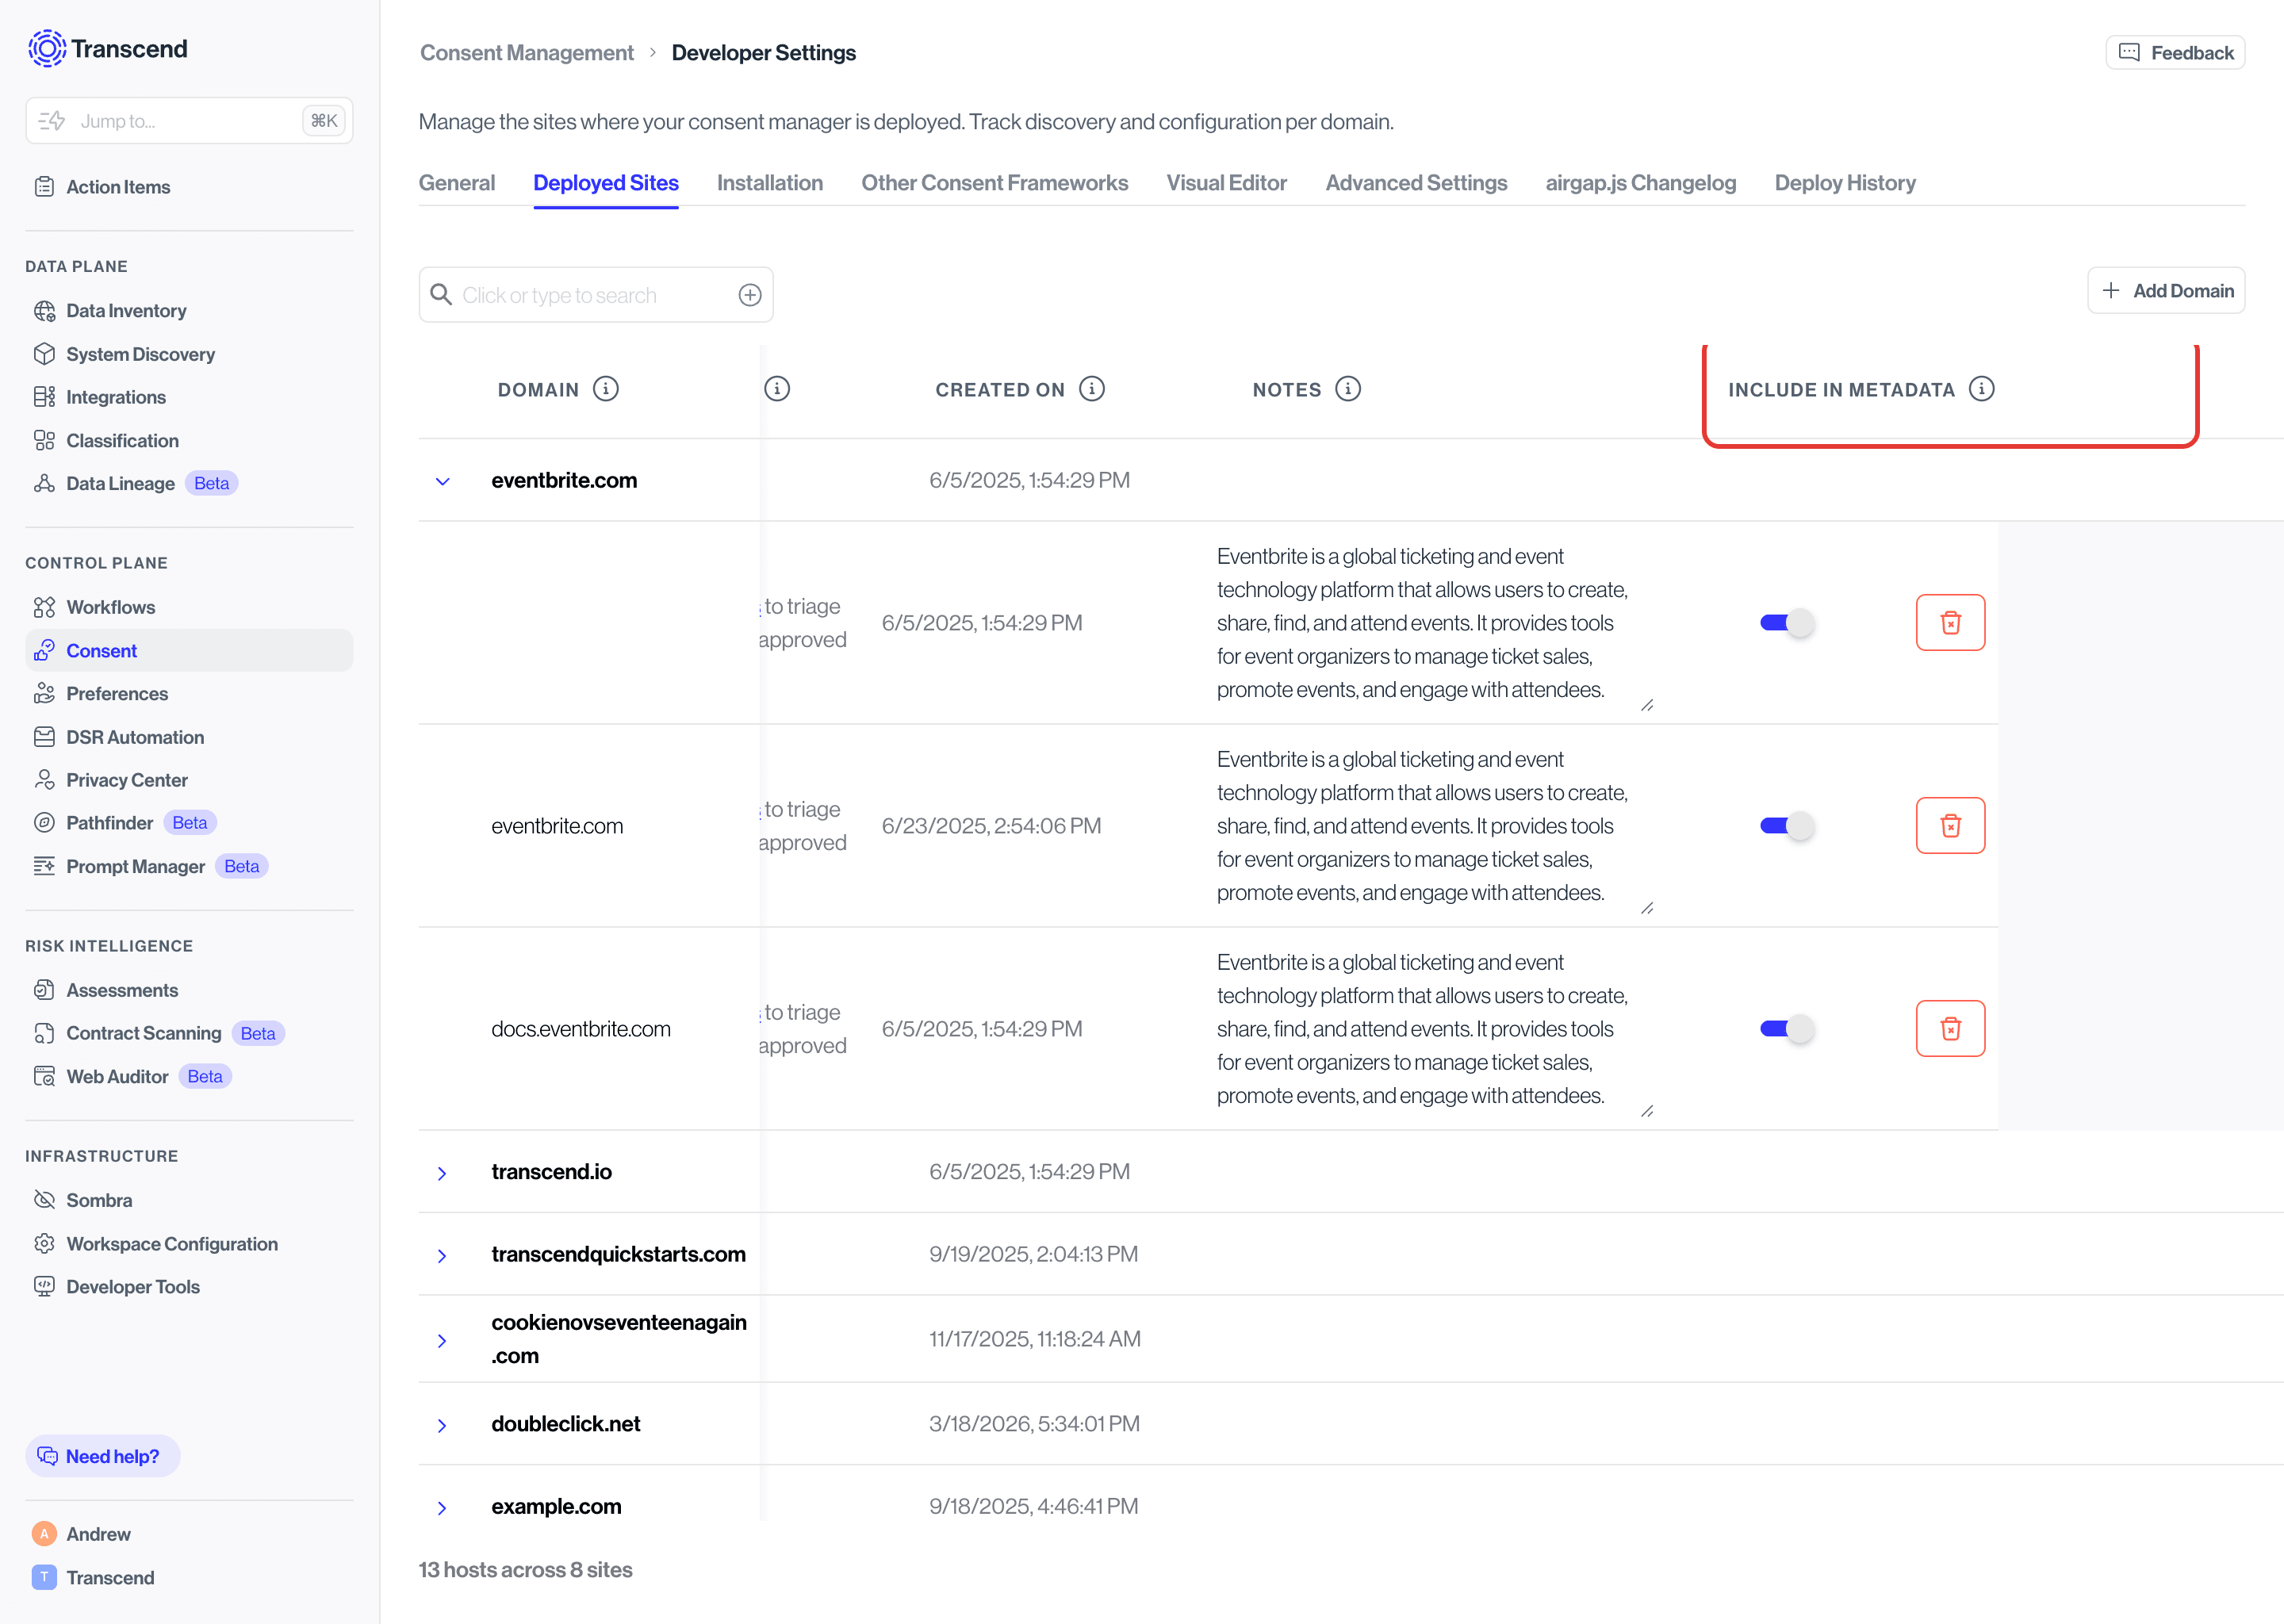Open the Workflows page

click(x=110, y=607)
